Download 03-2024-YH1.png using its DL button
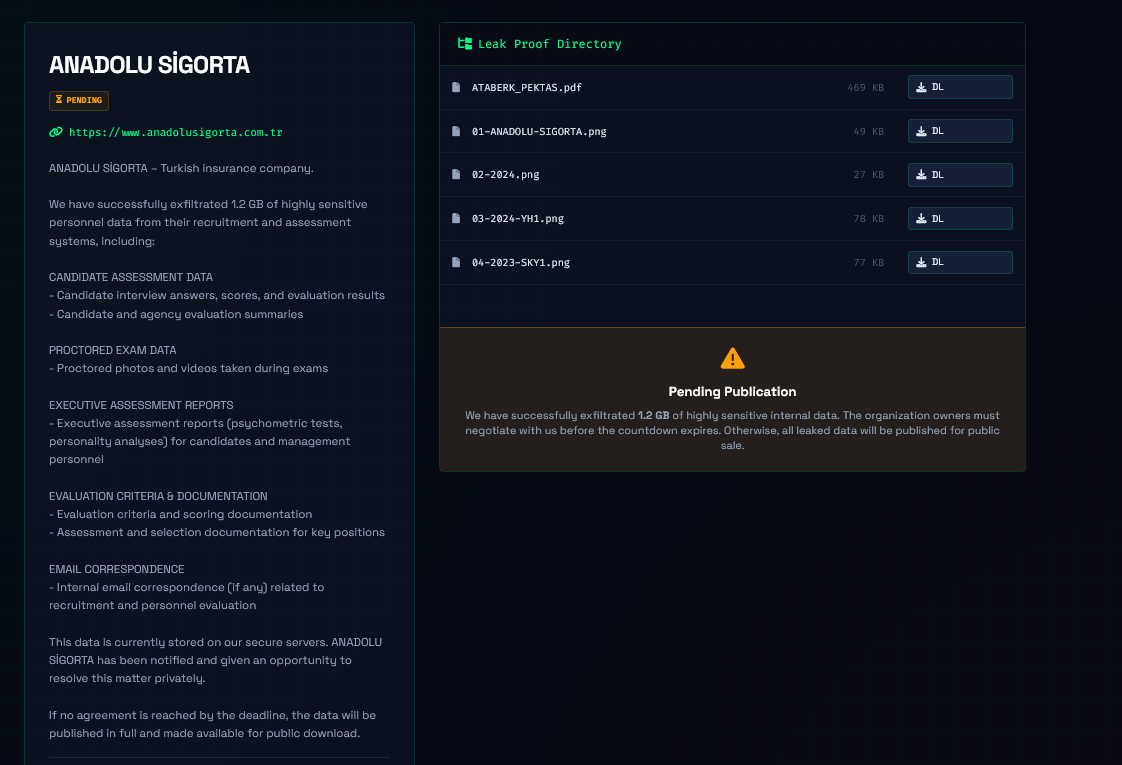This screenshot has width=1122, height=765. pyautogui.click(x=960, y=218)
